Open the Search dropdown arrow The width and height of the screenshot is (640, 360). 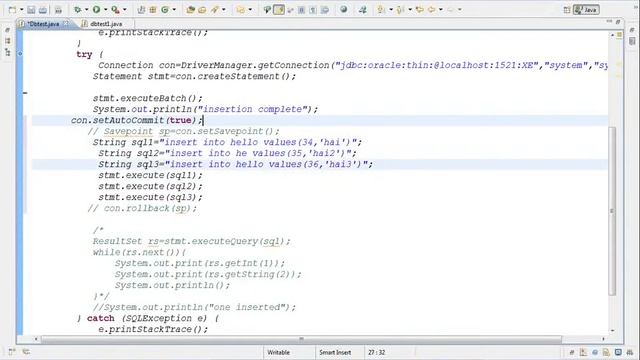tap(224, 9)
